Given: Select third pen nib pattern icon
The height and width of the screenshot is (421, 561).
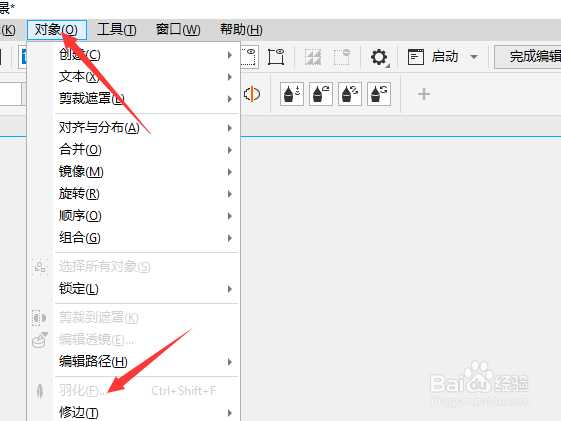Looking at the screenshot, I should pyautogui.click(x=350, y=94).
